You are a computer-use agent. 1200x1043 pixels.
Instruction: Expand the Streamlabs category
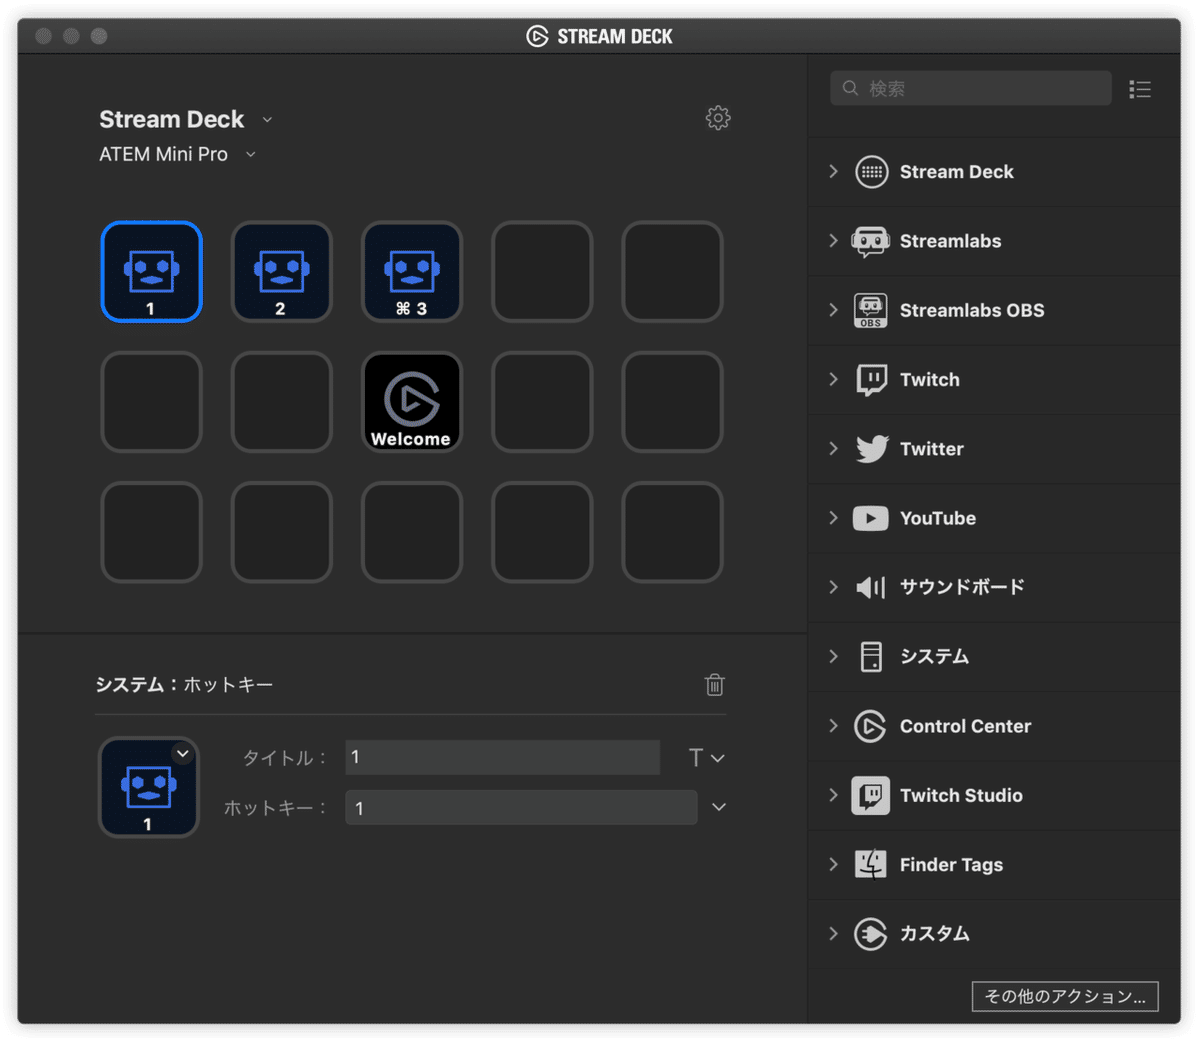(x=833, y=241)
